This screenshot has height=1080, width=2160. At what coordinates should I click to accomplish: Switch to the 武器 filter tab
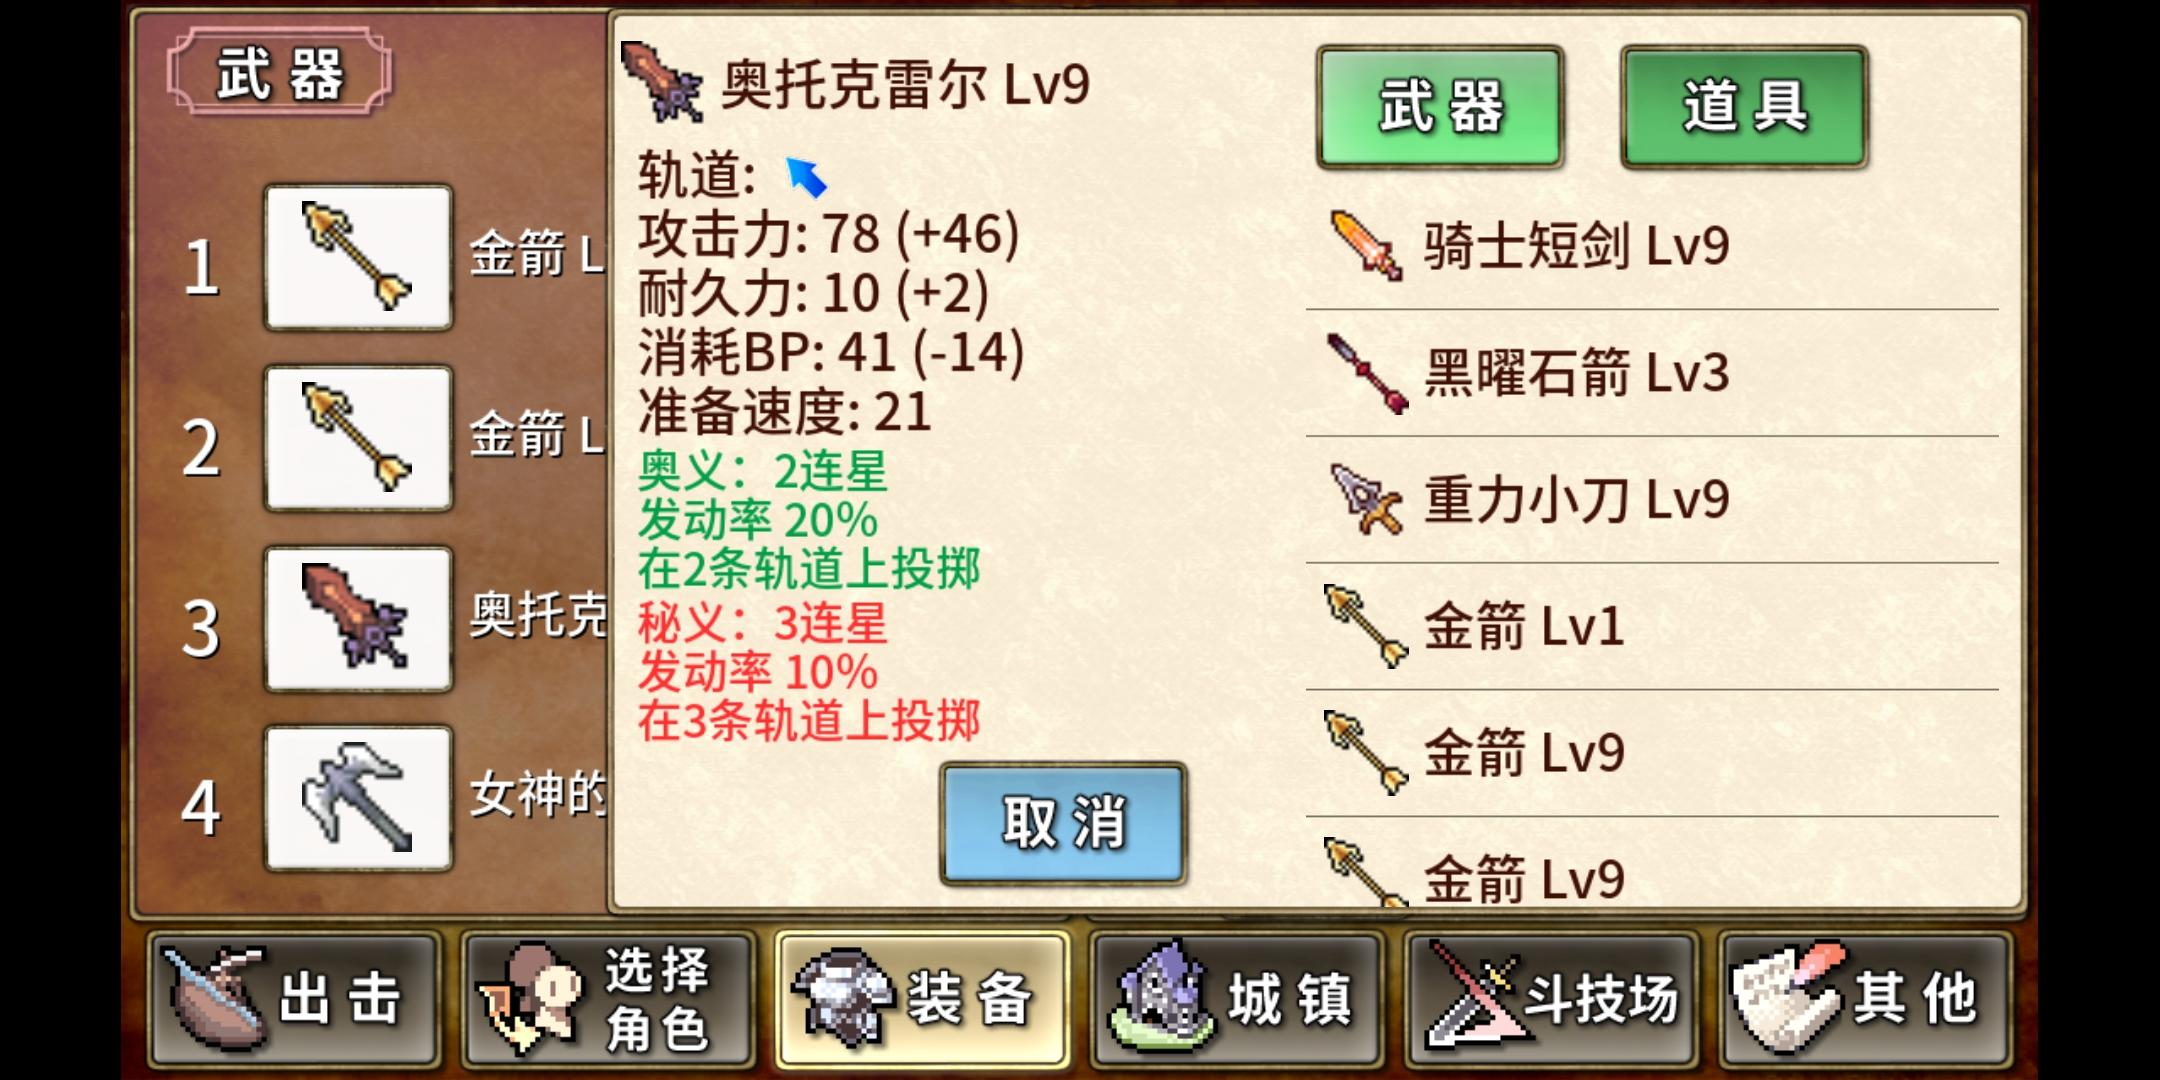pyautogui.click(x=1440, y=106)
